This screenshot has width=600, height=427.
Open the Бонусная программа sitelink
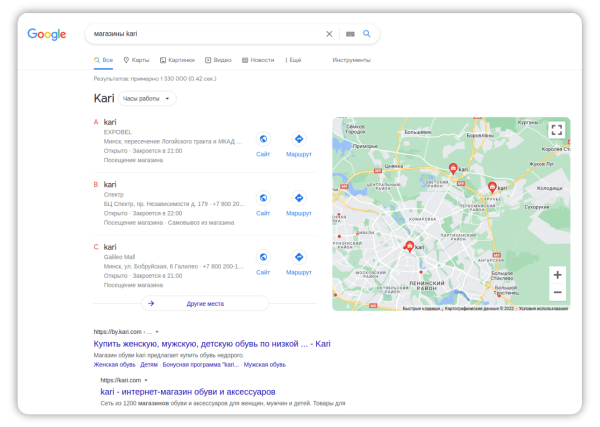click(201, 365)
